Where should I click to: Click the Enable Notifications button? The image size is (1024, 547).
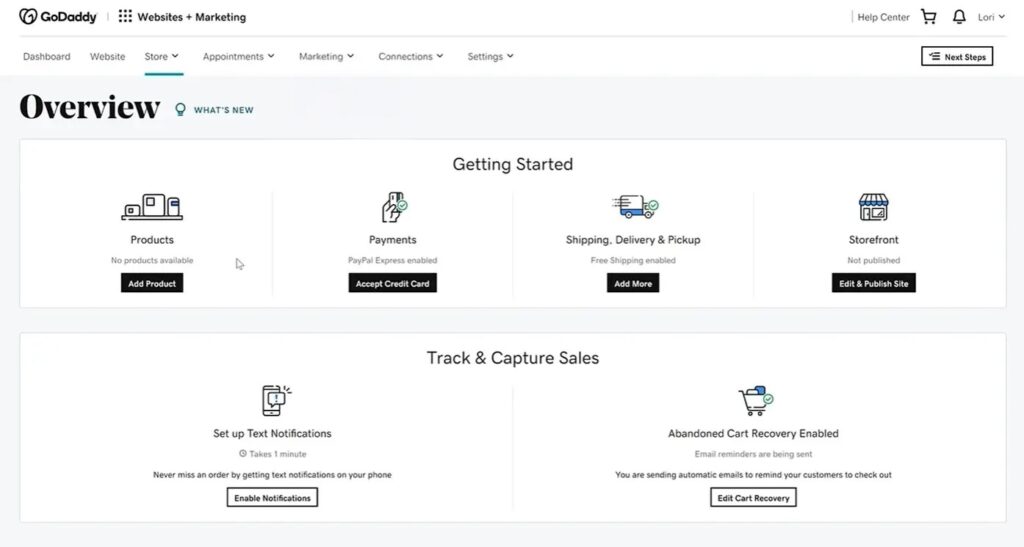pyautogui.click(x=272, y=497)
